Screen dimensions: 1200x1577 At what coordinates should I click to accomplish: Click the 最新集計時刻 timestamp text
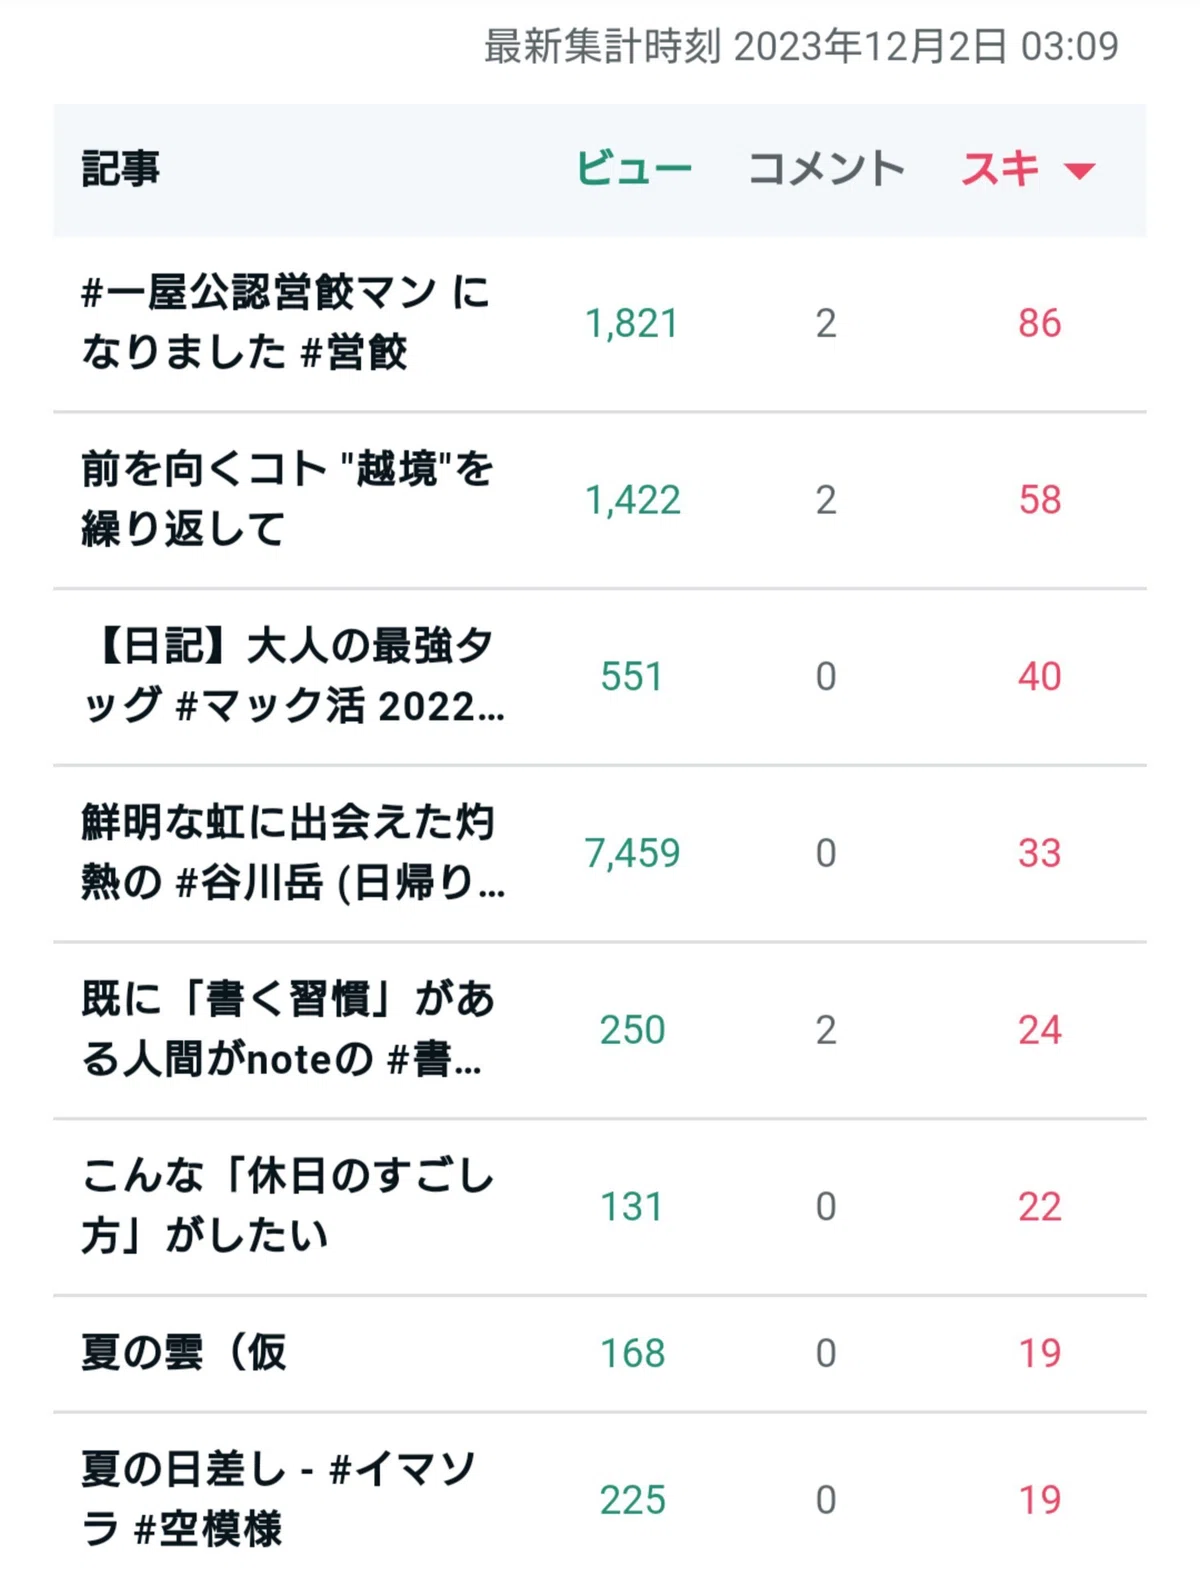(x=801, y=46)
